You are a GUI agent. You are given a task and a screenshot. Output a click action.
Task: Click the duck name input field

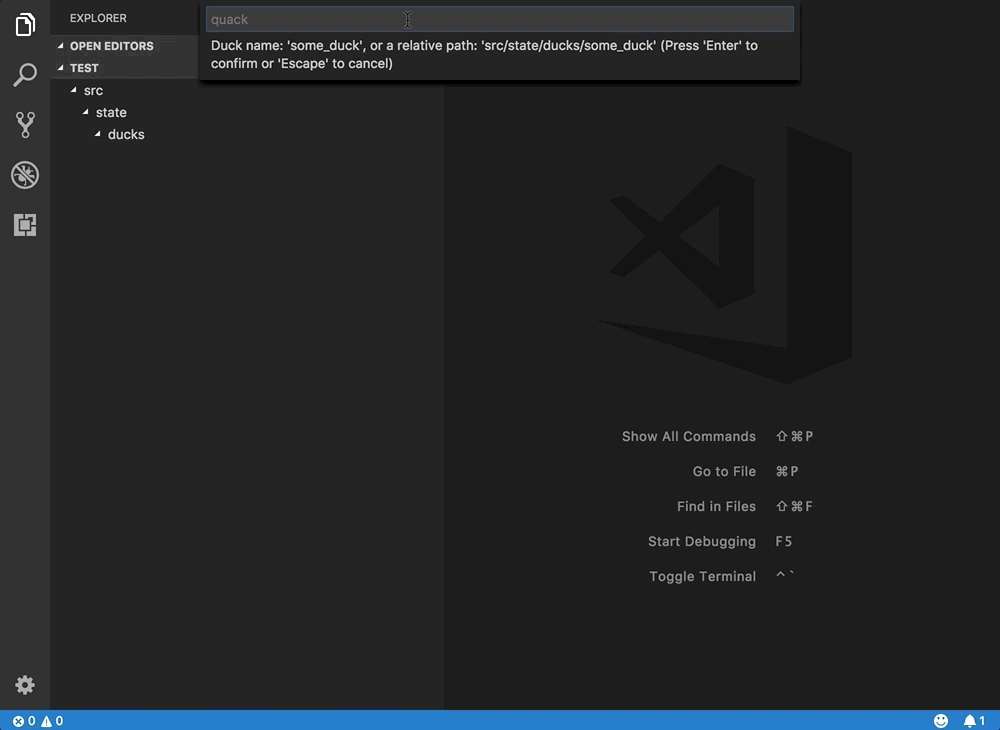click(499, 19)
